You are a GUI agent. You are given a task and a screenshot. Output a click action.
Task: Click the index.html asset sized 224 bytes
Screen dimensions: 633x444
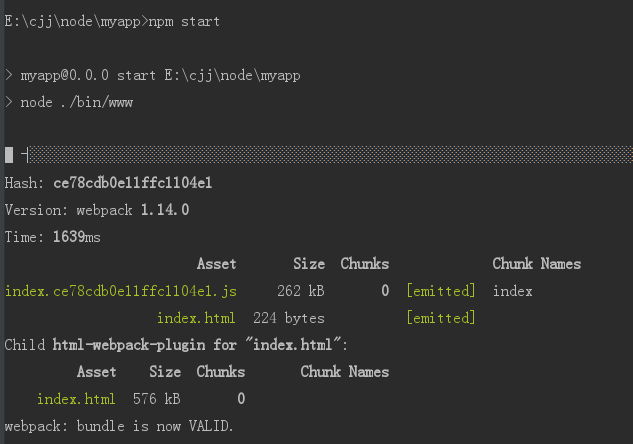[x=196, y=318]
